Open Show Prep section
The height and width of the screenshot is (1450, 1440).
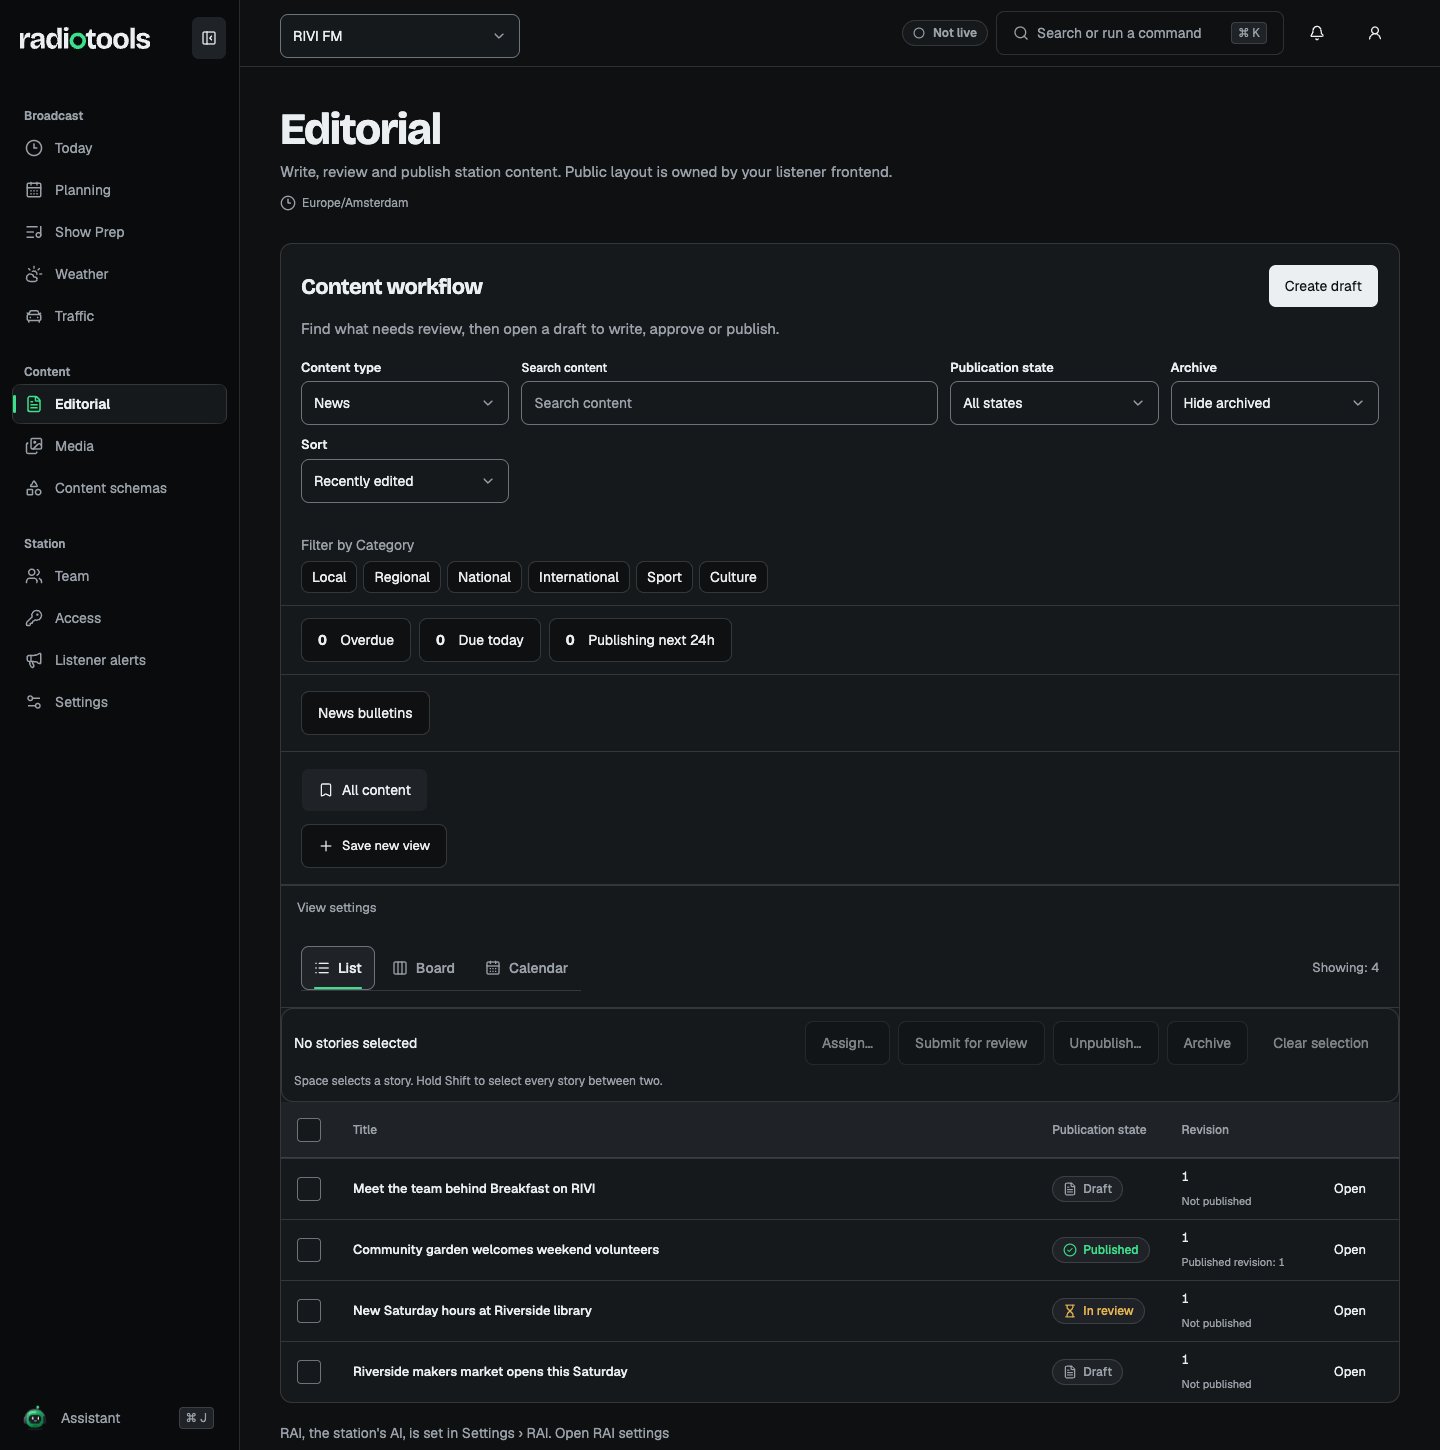(120, 232)
